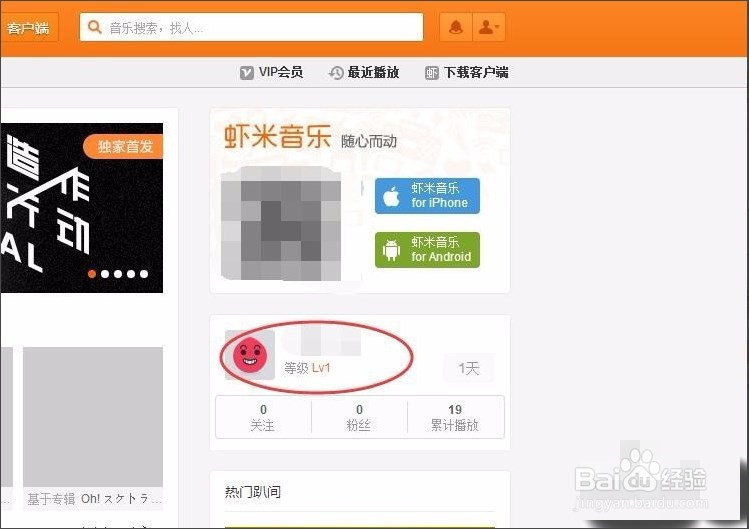Open the 0 粉丝 followers count
Image resolution: width=749 pixels, height=529 pixels.
pos(359,417)
